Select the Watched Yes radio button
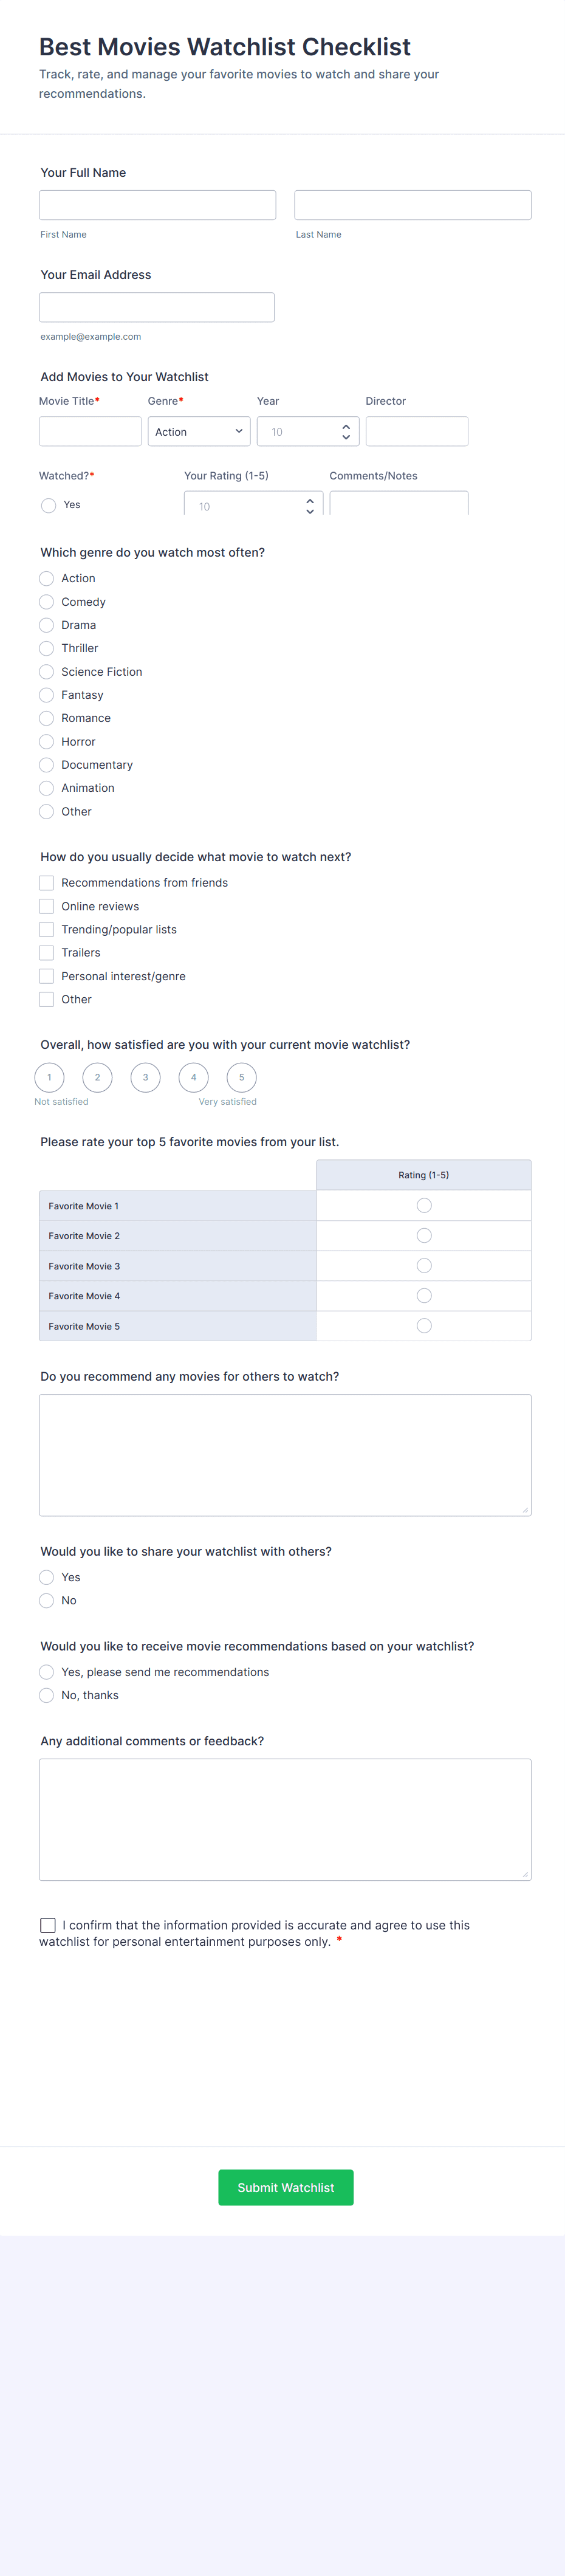 [x=48, y=506]
